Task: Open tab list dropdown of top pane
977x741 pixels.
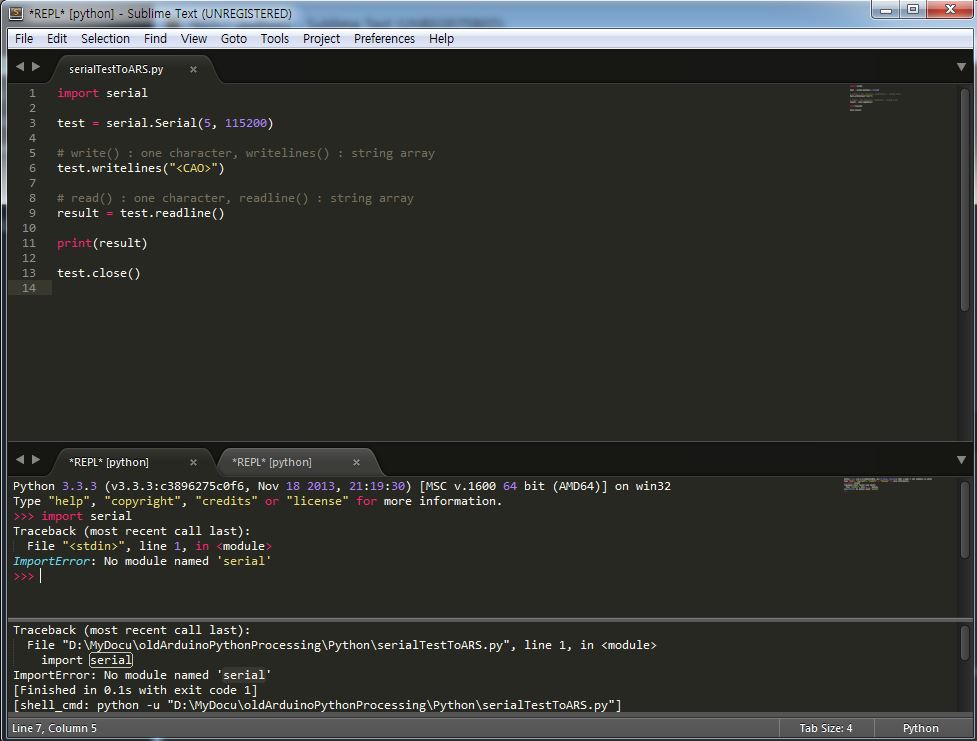Action: tap(961, 67)
